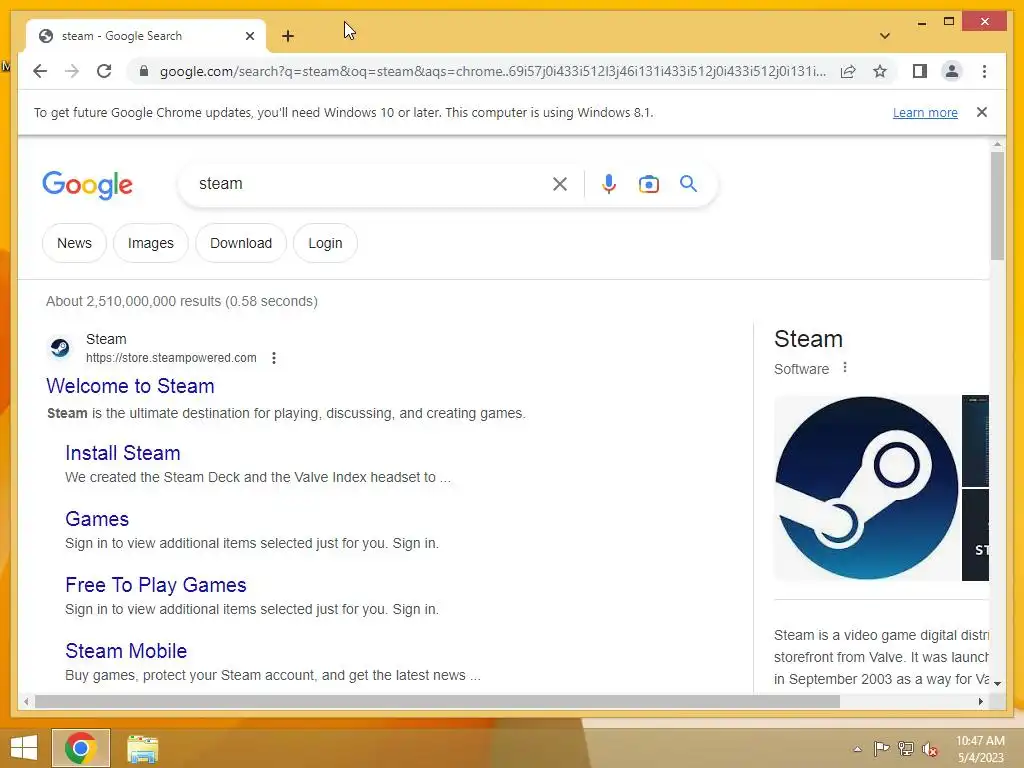Open the Chrome three-dot menu

click(984, 71)
